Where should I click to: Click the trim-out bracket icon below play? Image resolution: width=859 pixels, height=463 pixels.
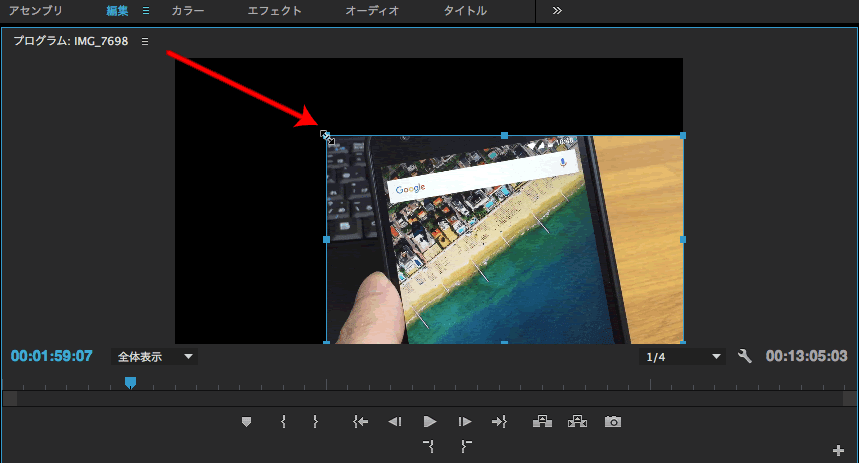pyautogui.click(x=466, y=446)
